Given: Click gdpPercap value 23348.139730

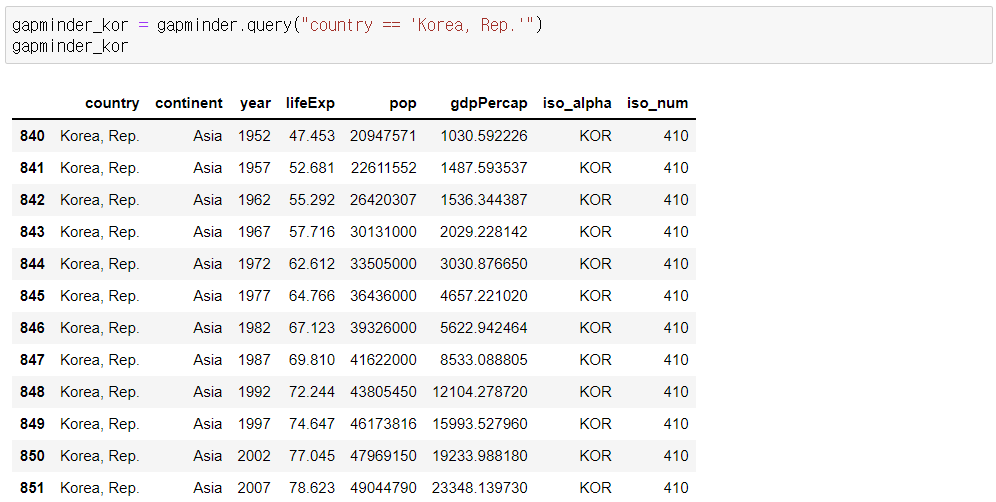Looking at the screenshot, I should coord(480,488).
